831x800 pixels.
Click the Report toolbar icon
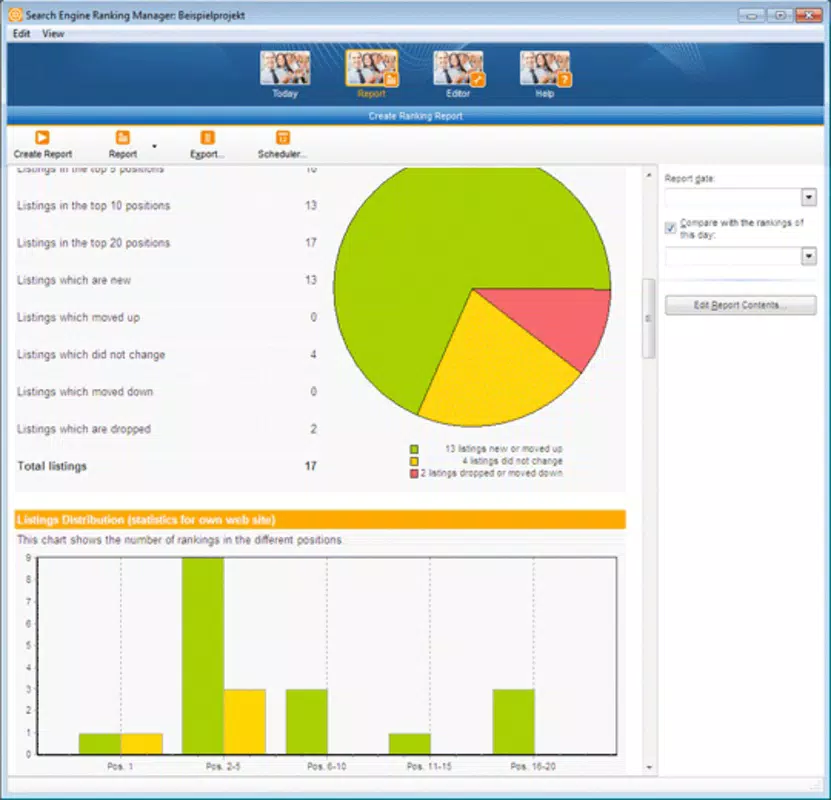click(122, 138)
